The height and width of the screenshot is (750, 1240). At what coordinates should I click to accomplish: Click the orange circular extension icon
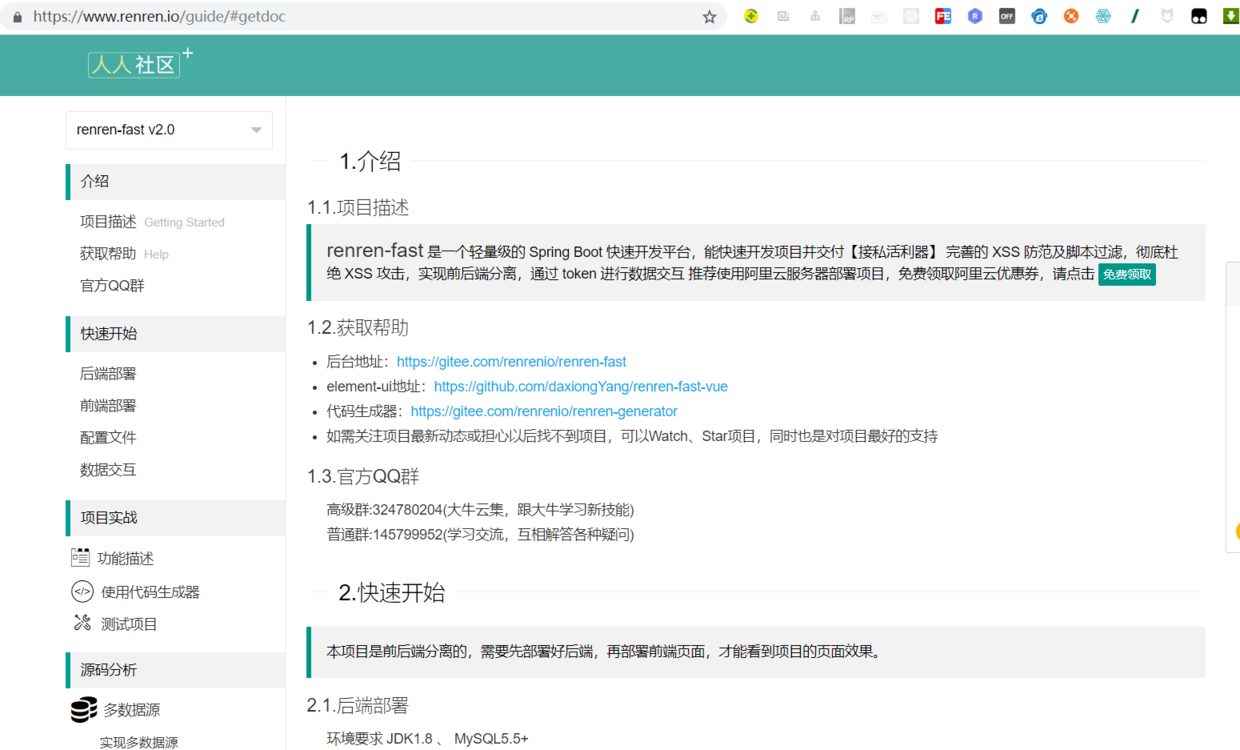pyautogui.click(x=1071, y=16)
